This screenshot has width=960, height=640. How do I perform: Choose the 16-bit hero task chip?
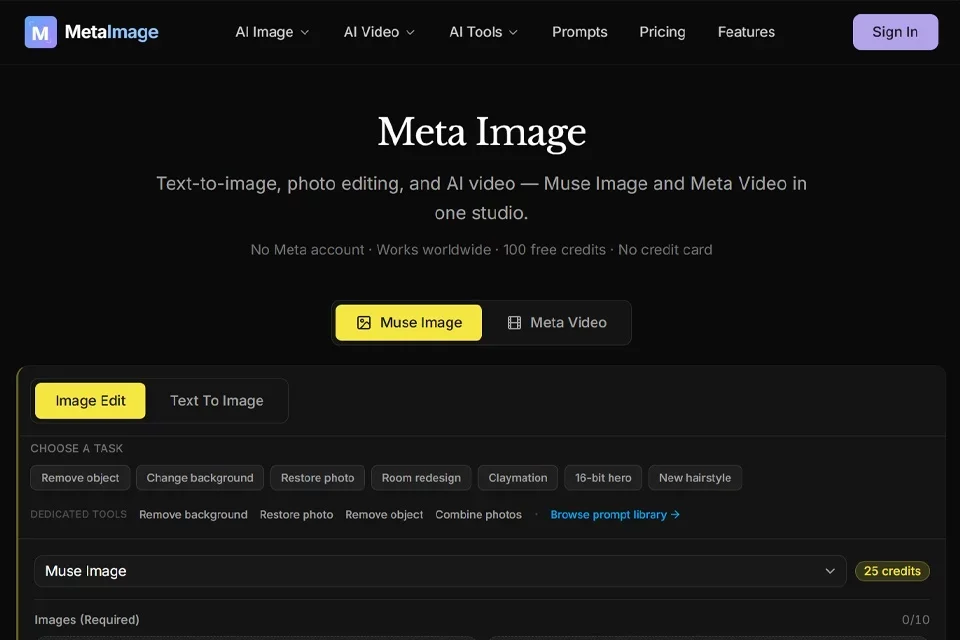pyautogui.click(x=602, y=478)
